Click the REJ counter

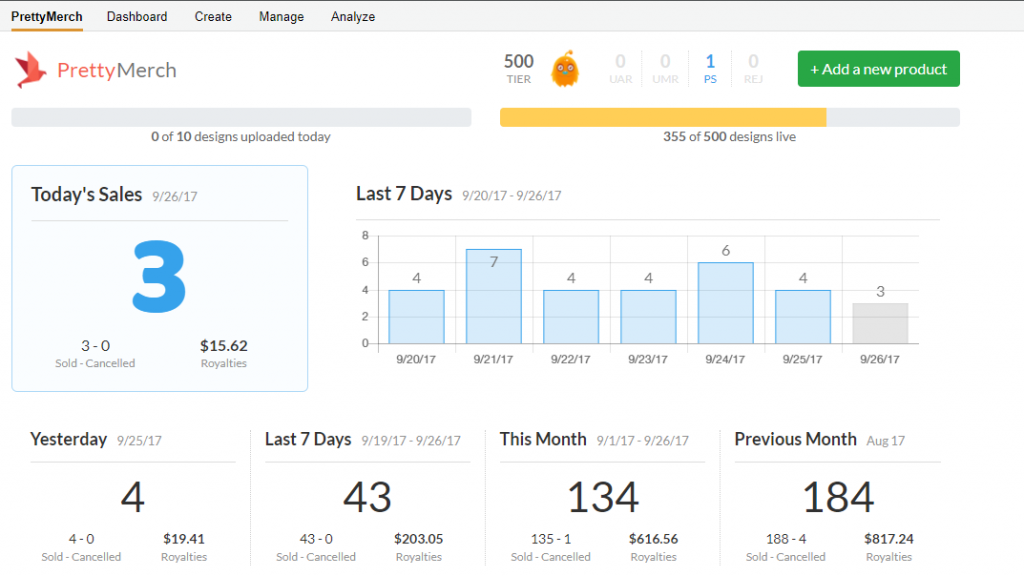753,69
